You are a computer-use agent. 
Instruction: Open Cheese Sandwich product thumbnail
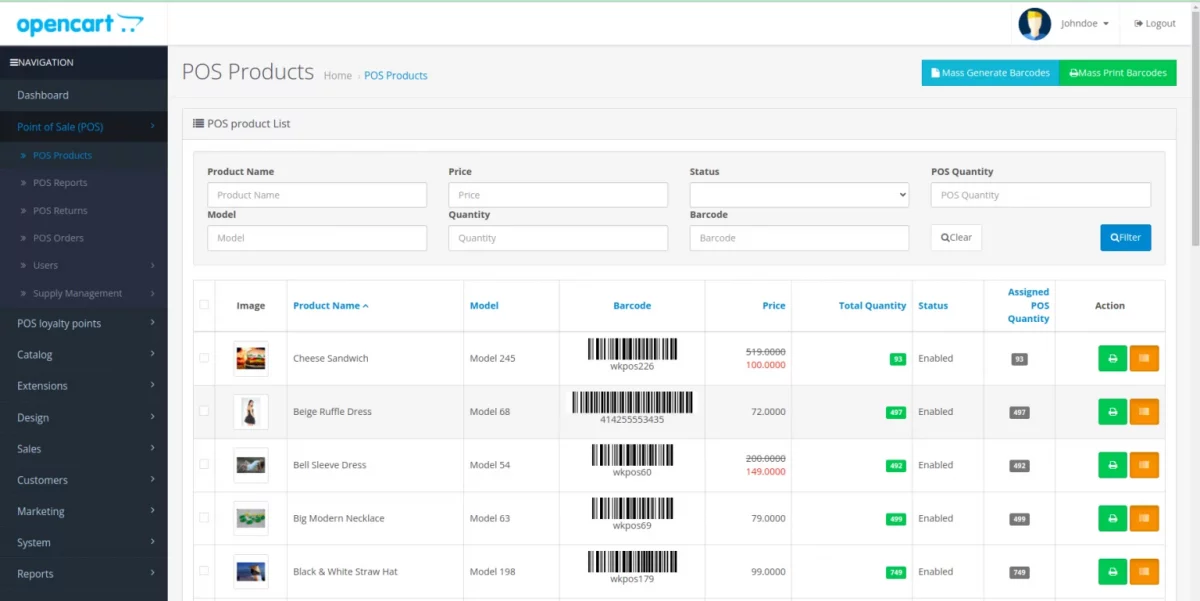tap(251, 358)
